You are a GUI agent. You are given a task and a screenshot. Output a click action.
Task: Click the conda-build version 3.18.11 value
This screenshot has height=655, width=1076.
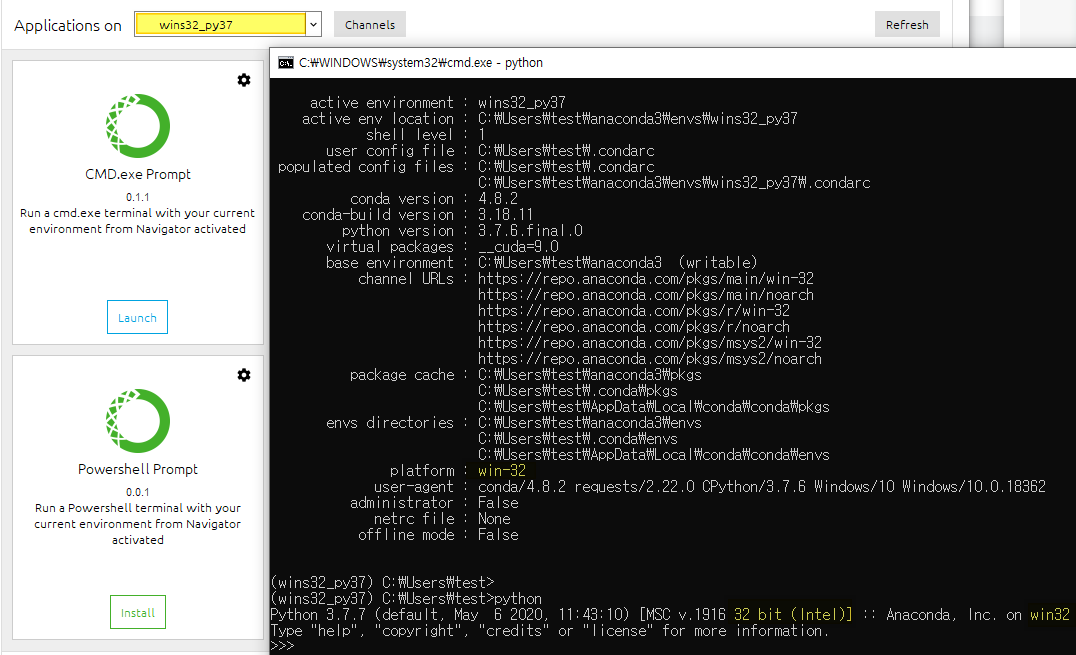pyautogui.click(x=505, y=214)
